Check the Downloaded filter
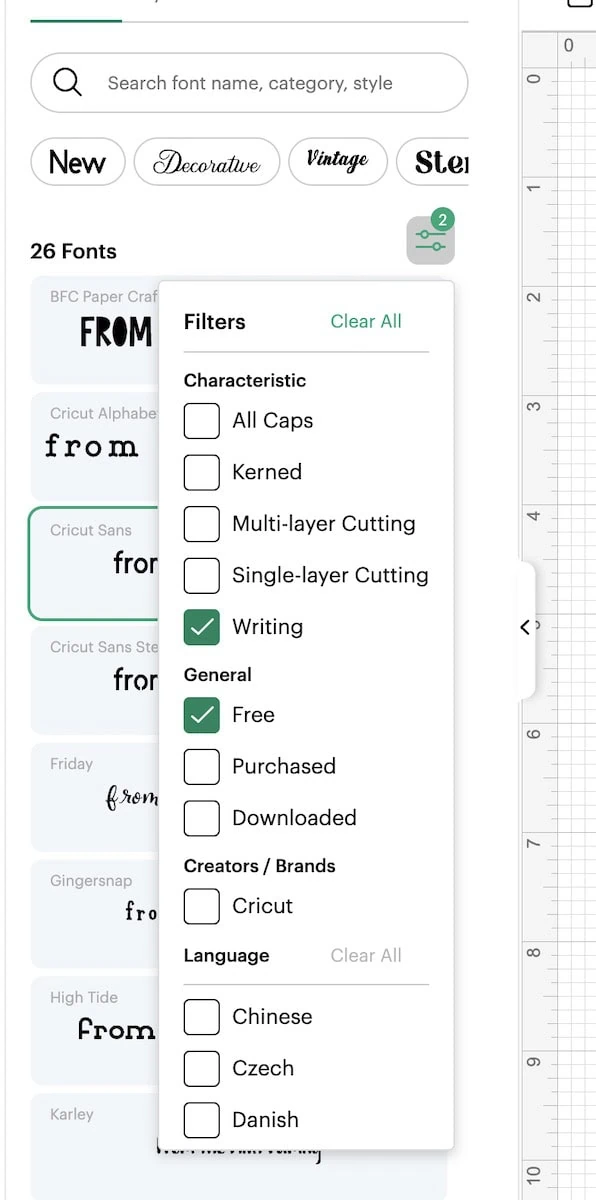The height and width of the screenshot is (1200, 596). pyautogui.click(x=201, y=818)
